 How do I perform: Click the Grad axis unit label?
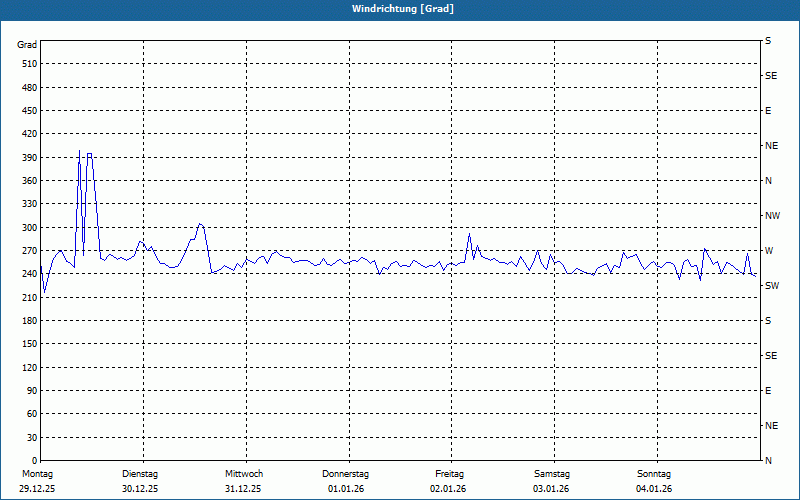pos(27,45)
